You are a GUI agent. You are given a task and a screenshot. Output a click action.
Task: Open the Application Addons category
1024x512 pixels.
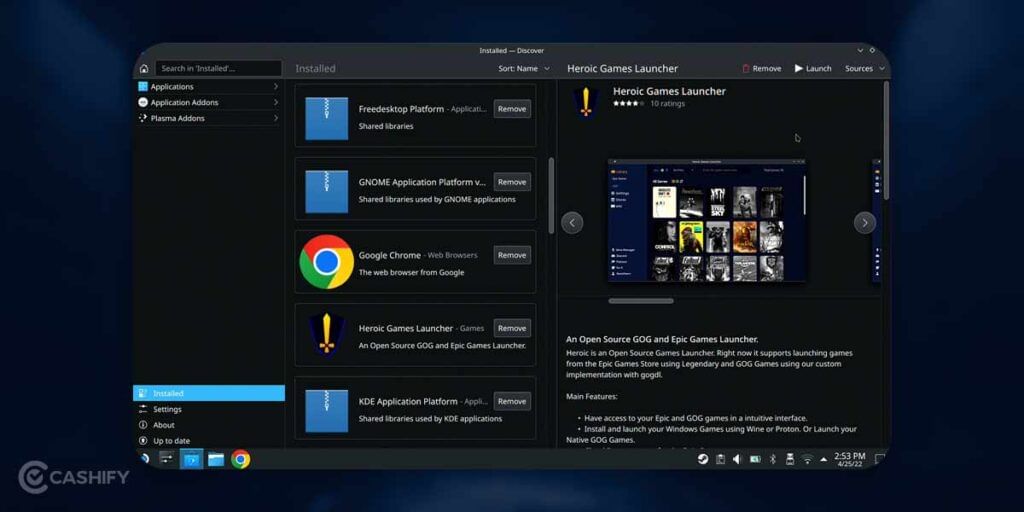pos(209,103)
